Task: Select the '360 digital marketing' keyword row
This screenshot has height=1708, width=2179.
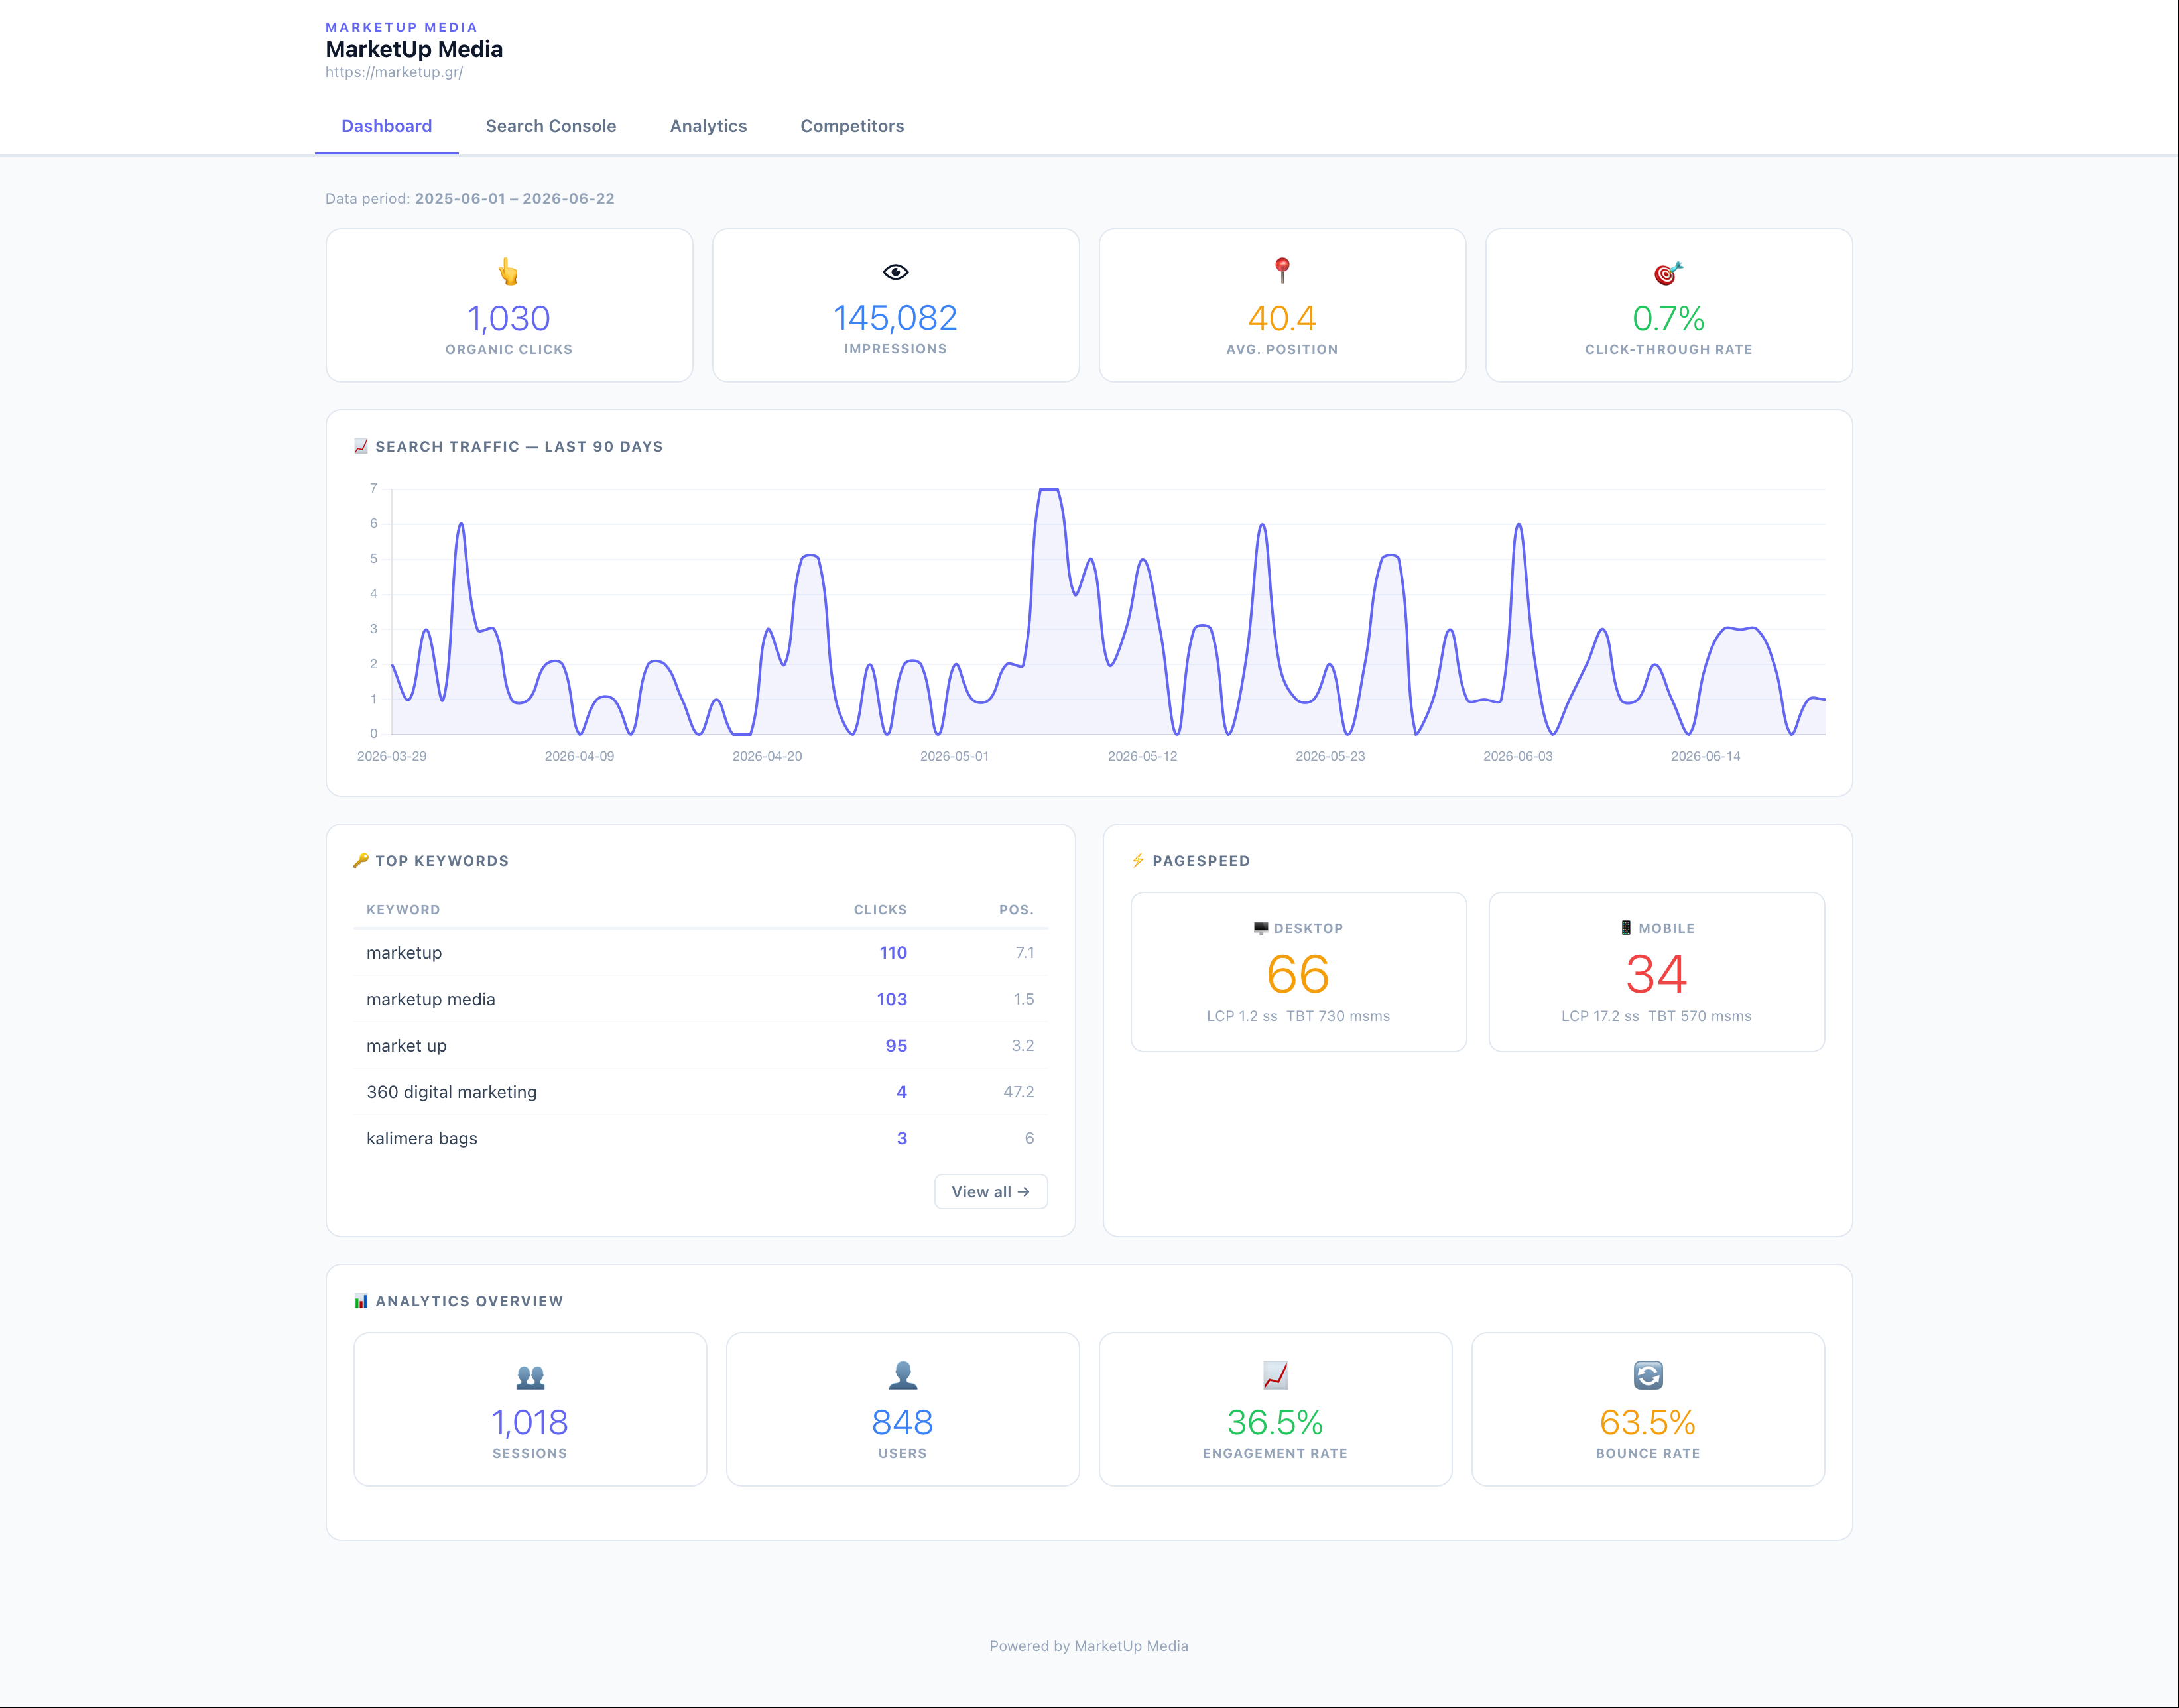Action: 700,1092
